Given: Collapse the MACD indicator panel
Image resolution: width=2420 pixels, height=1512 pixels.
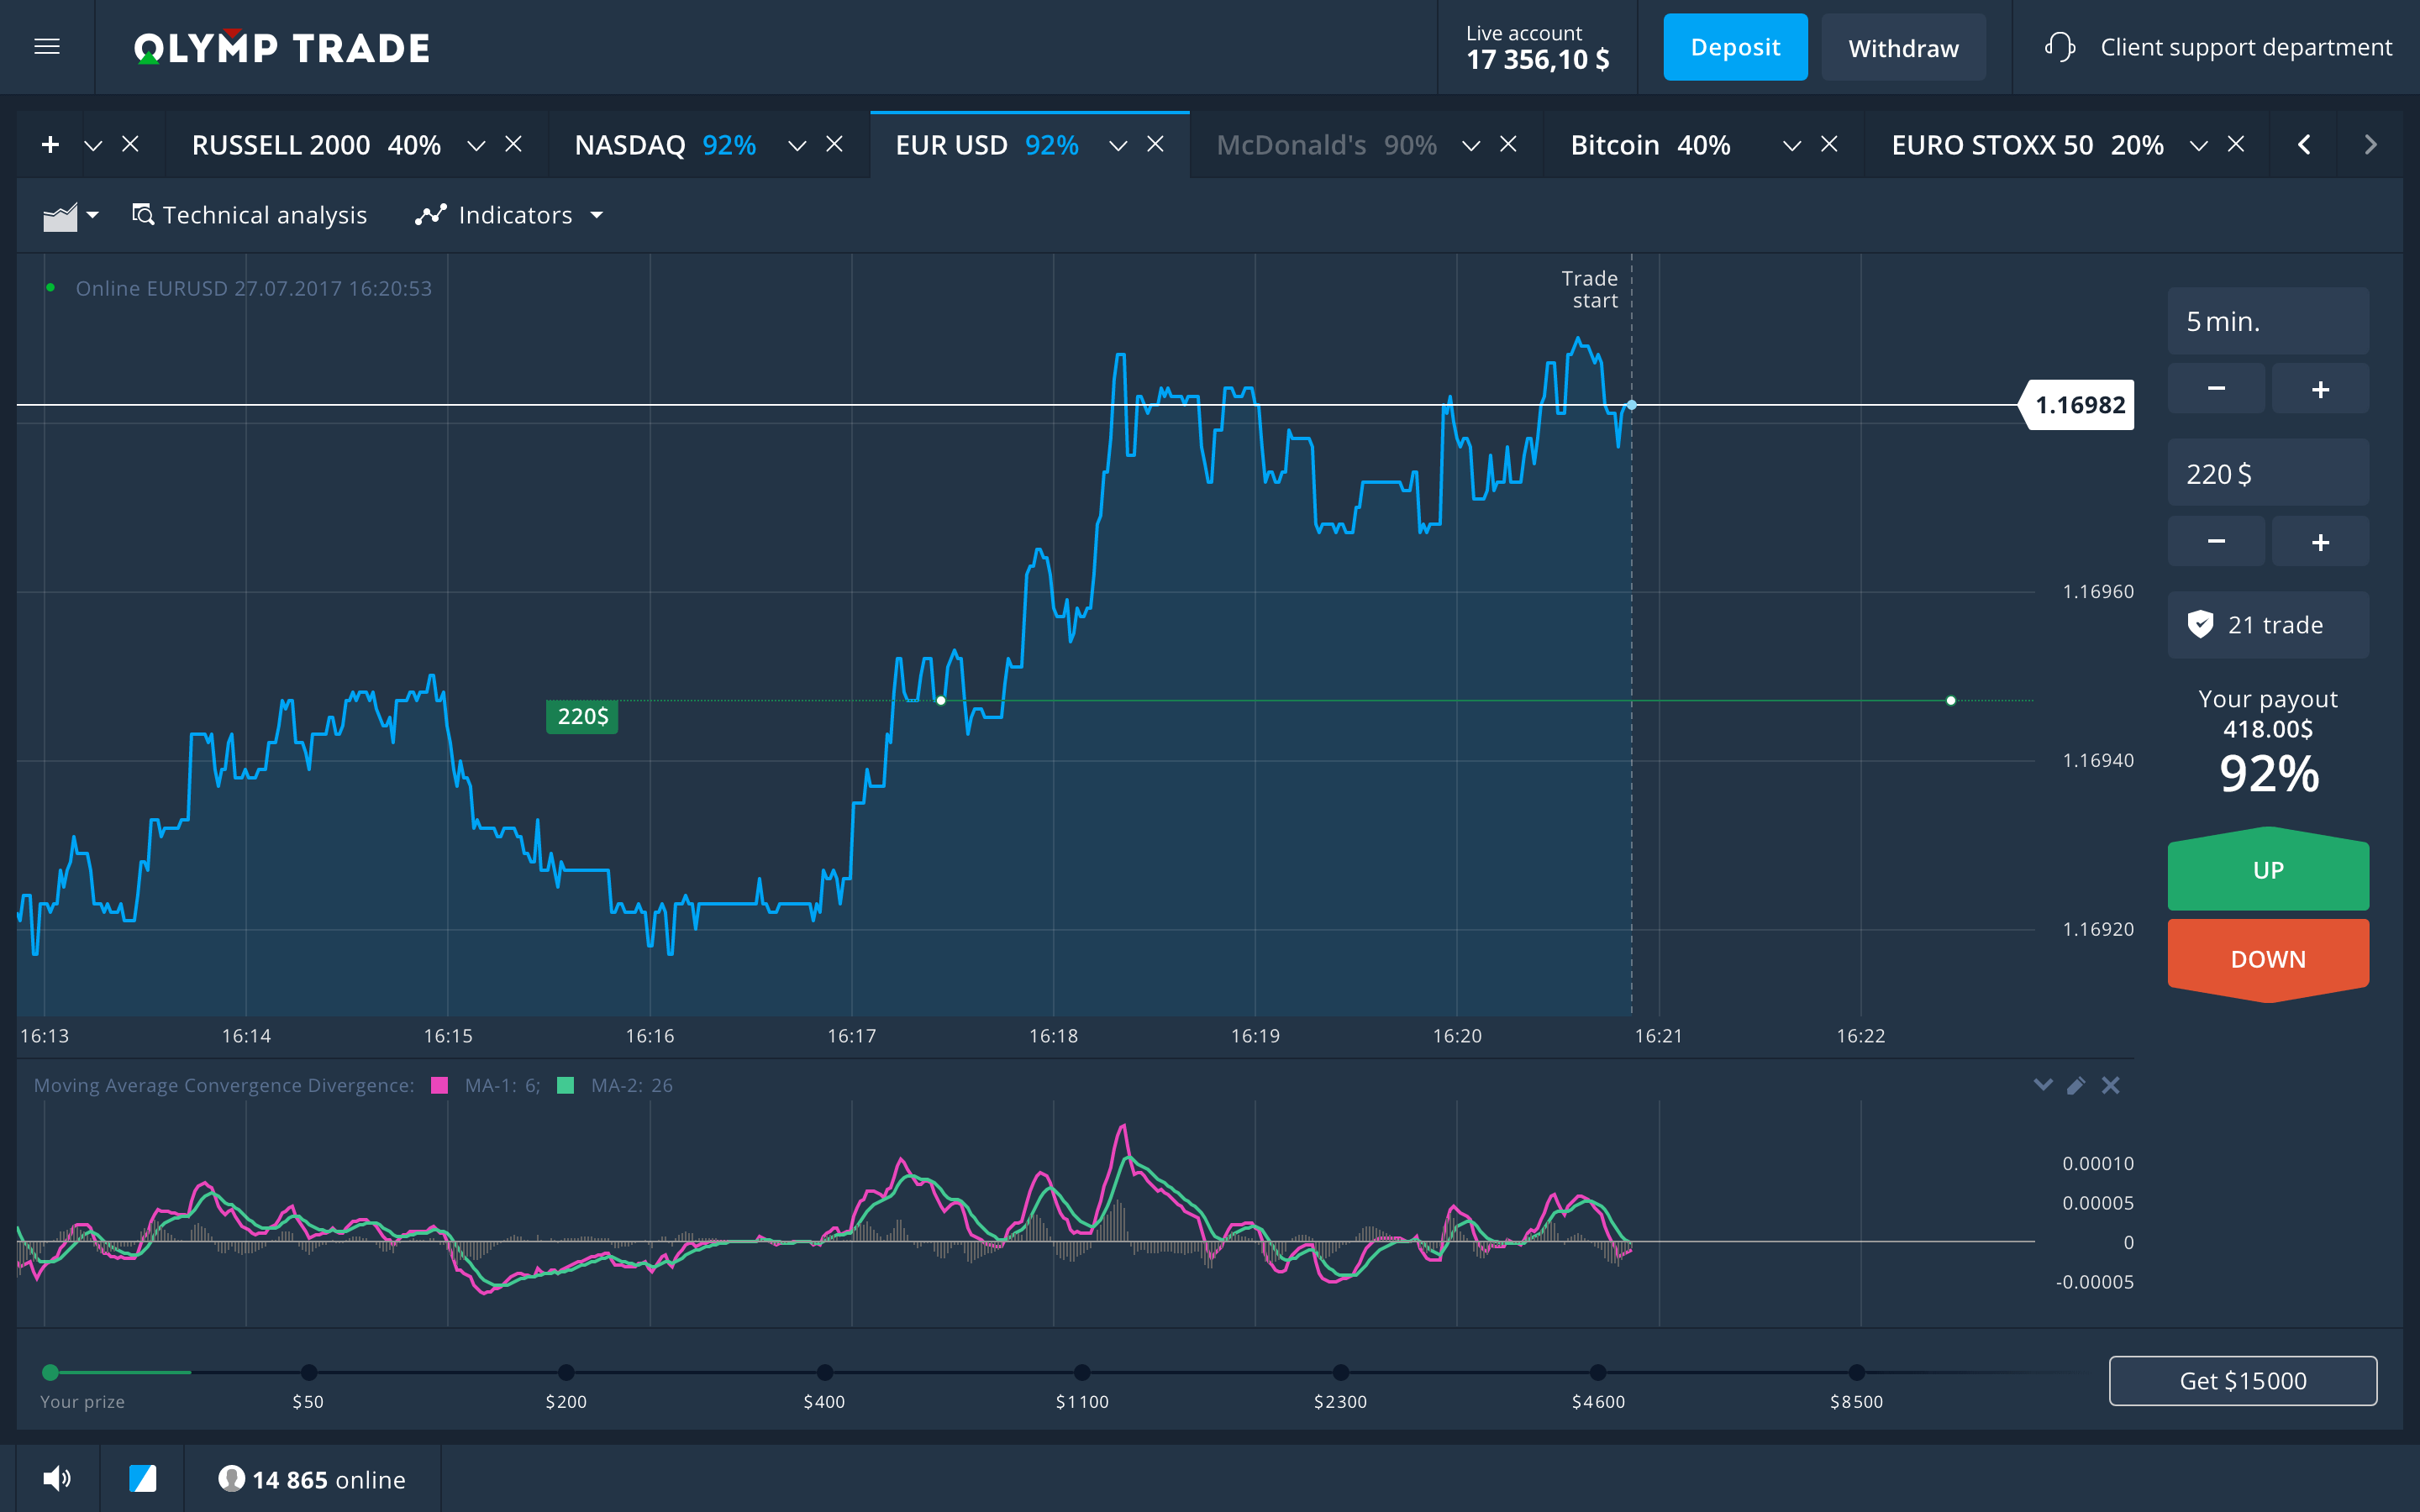Looking at the screenshot, I should click(x=2043, y=1085).
